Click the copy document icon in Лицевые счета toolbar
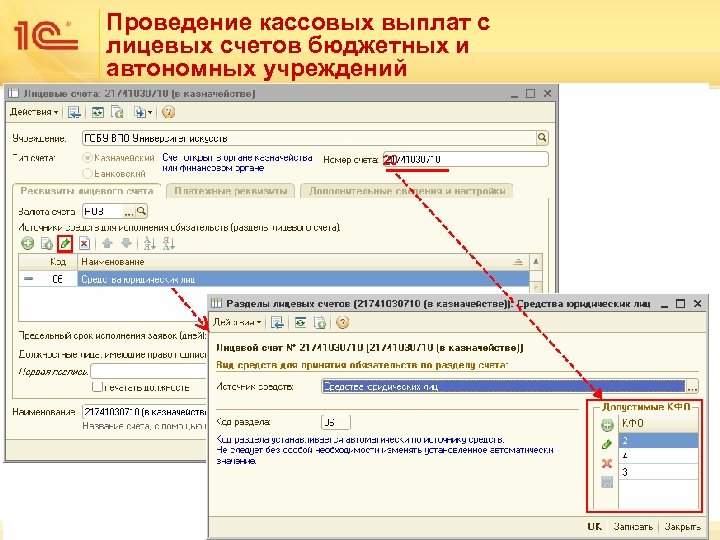The image size is (720, 540). [x=118, y=112]
